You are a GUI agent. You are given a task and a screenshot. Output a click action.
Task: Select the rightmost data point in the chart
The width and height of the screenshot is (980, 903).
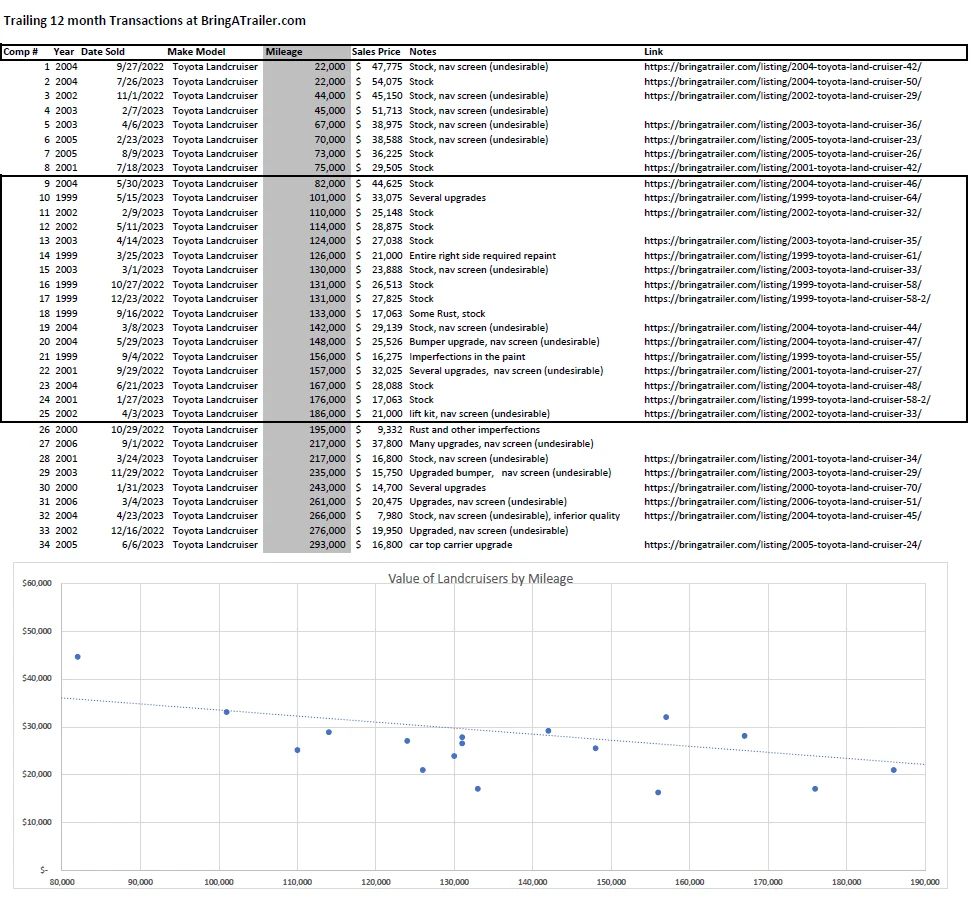point(893,770)
